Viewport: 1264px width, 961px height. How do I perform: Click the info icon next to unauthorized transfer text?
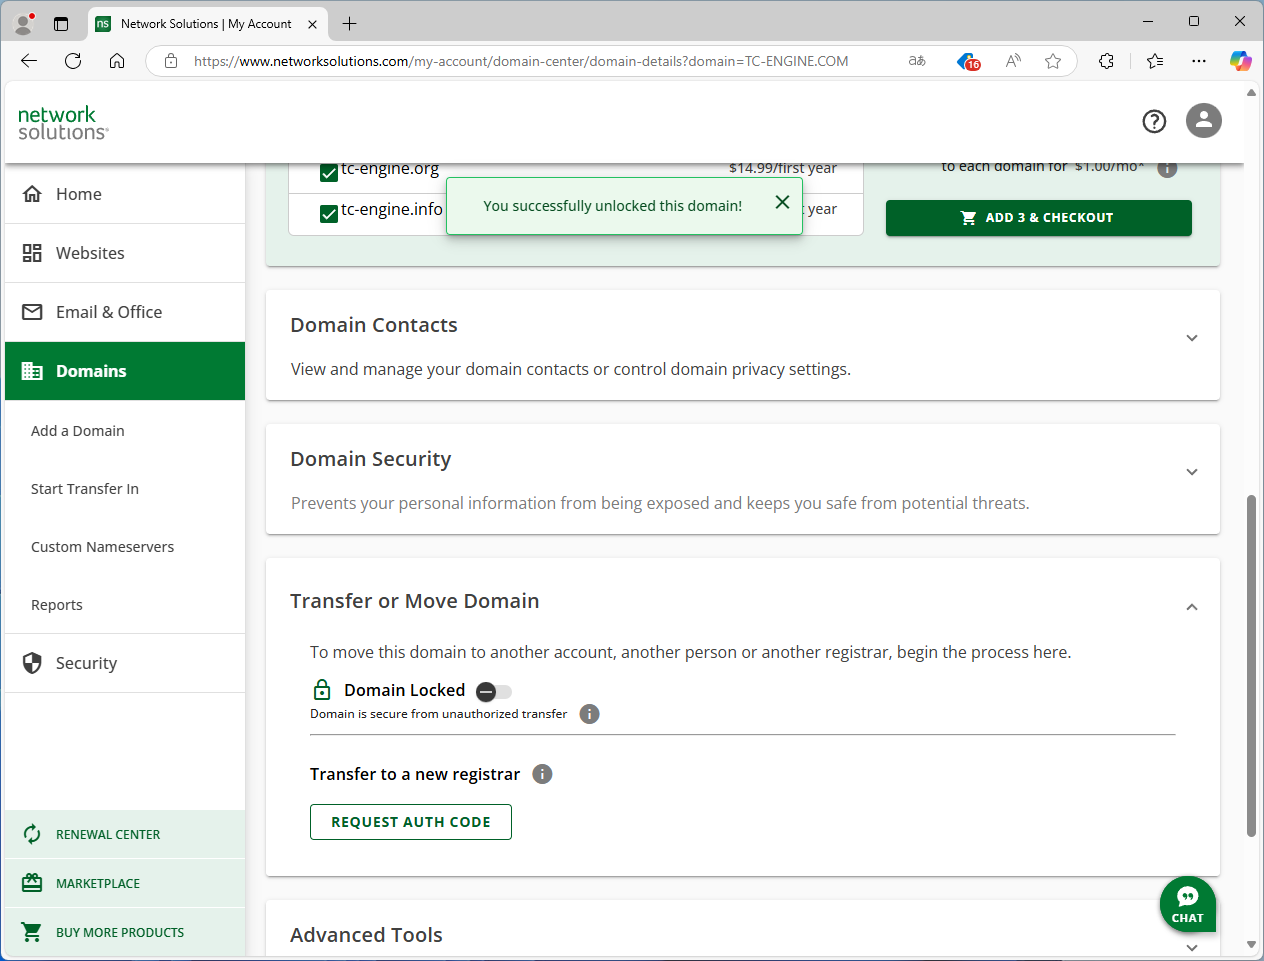point(590,714)
